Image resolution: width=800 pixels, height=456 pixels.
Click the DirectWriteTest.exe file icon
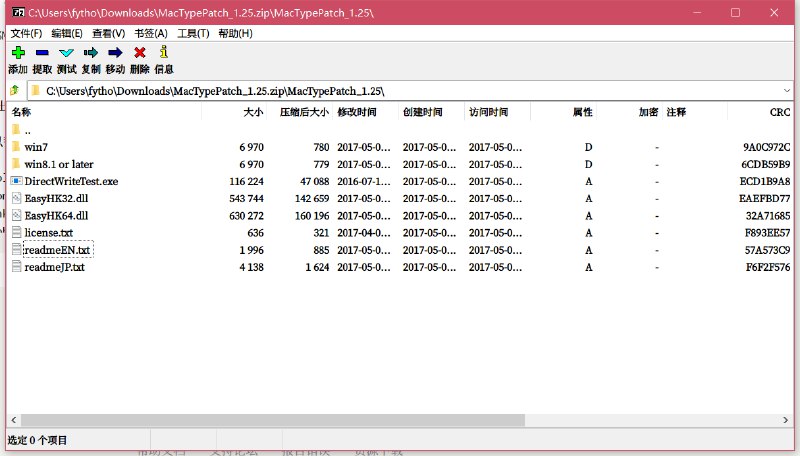16,181
